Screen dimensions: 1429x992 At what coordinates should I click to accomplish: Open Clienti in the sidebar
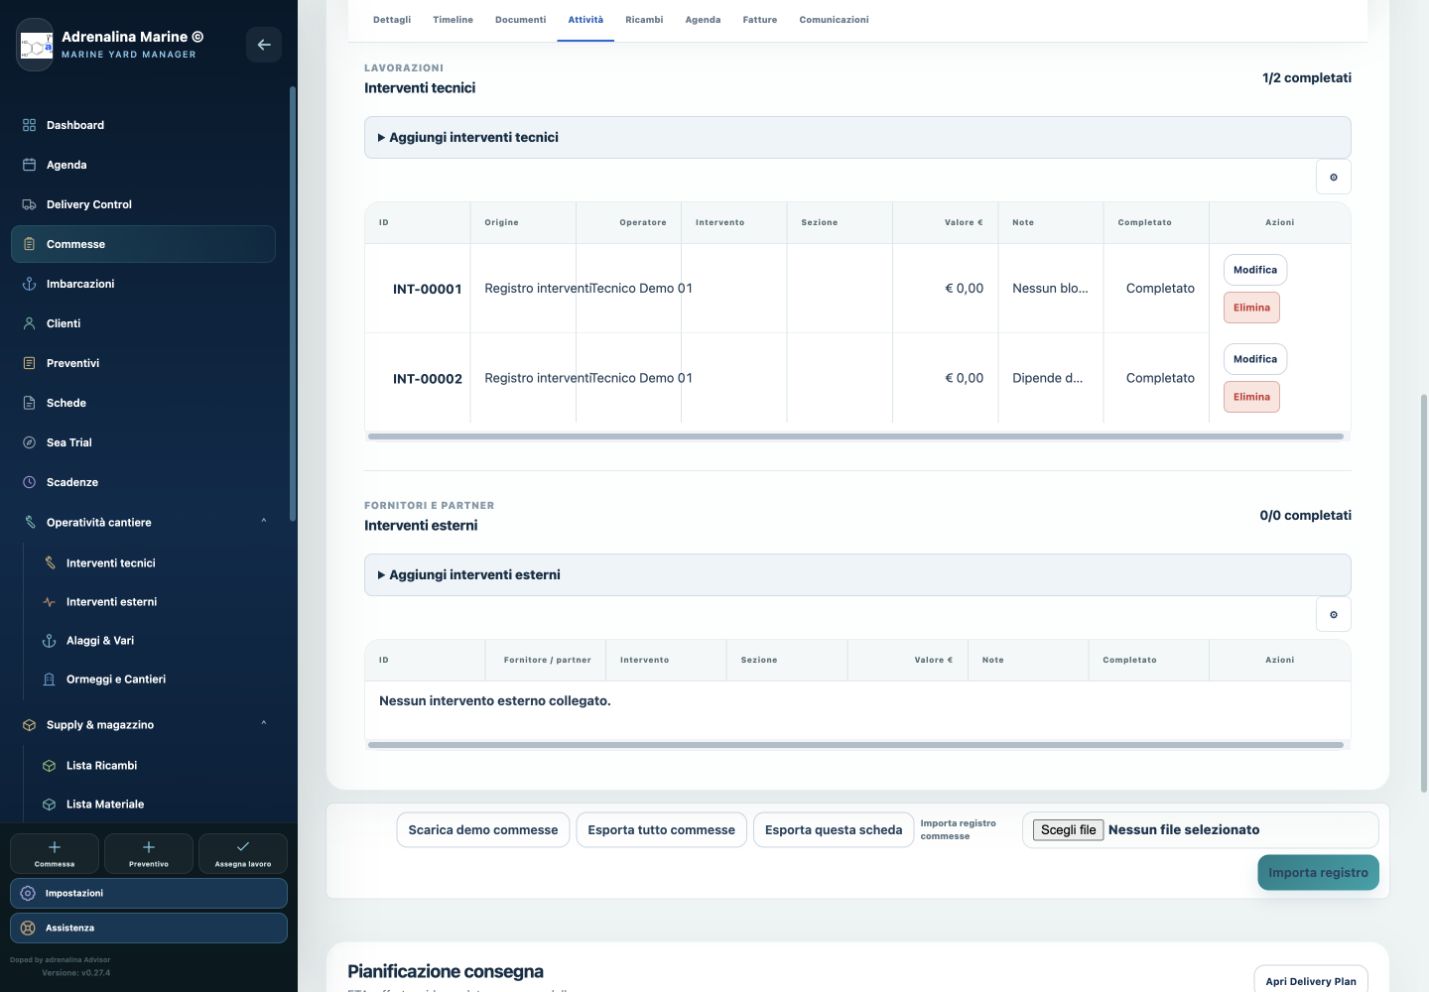(143, 323)
